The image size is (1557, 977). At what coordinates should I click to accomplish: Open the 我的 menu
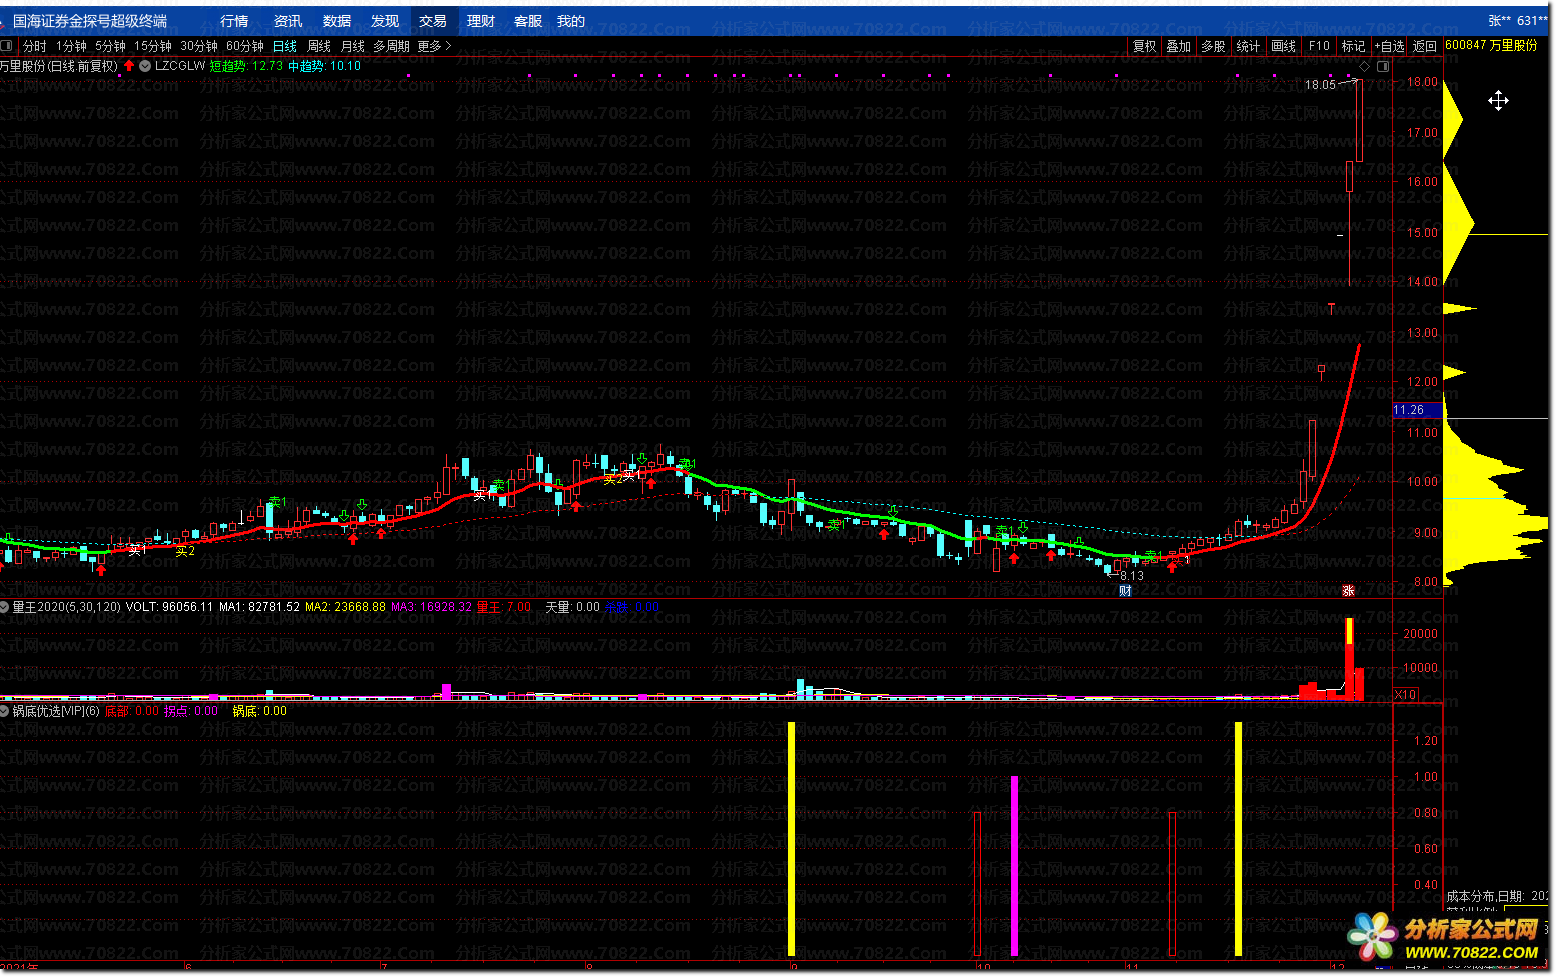pyautogui.click(x=571, y=21)
